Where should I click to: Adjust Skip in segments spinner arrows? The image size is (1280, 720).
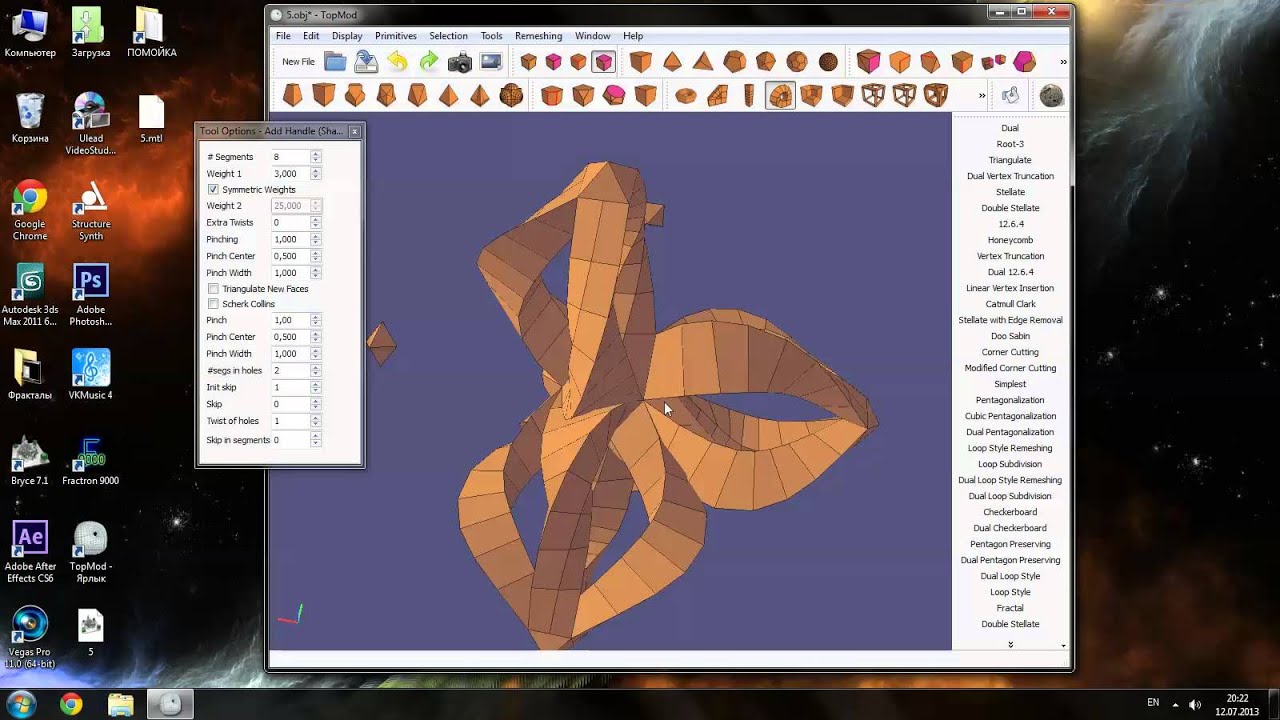point(316,440)
